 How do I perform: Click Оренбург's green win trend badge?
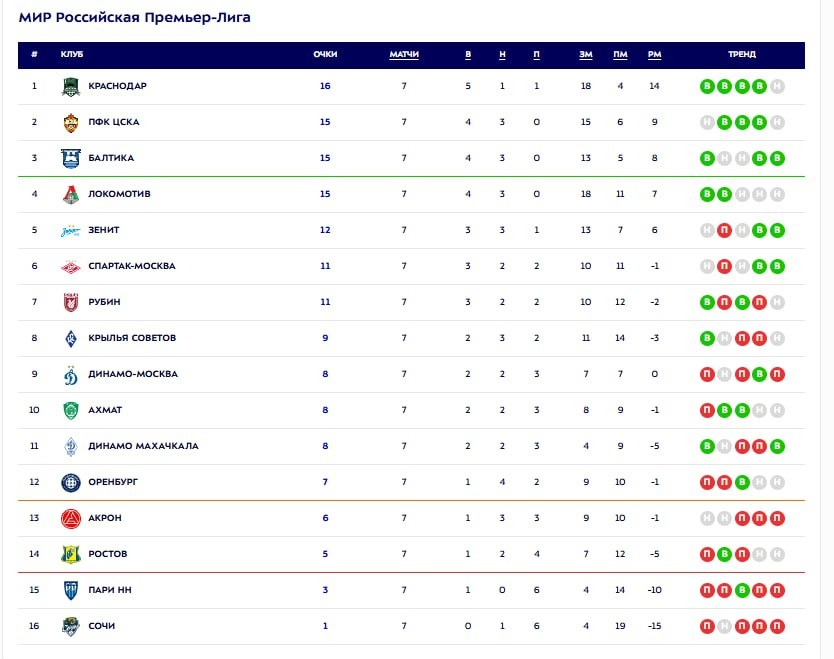pyautogui.click(x=742, y=482)
